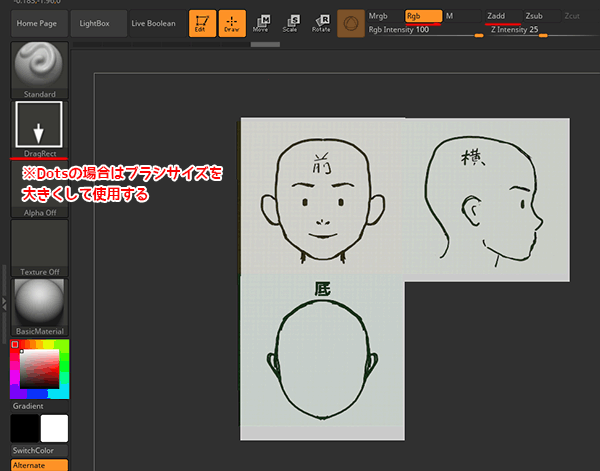
Task: Open the Standard brush picker
Action: [39, 69]
